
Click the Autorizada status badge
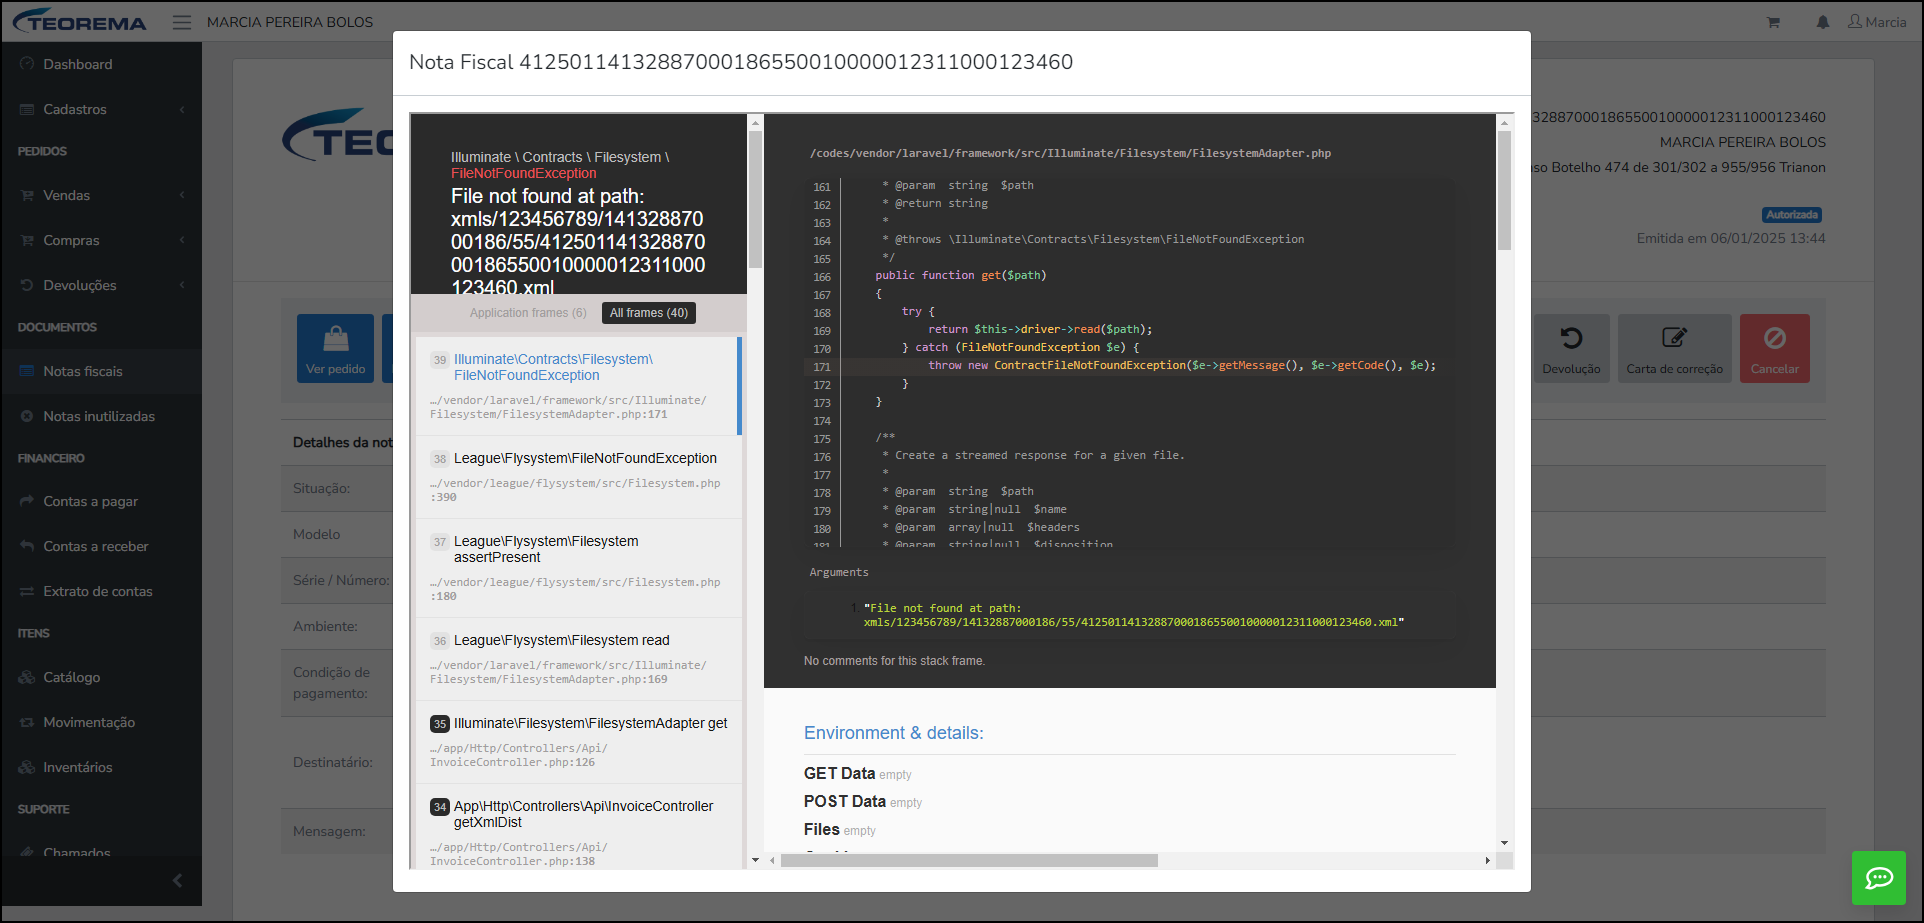(1792, 215)
